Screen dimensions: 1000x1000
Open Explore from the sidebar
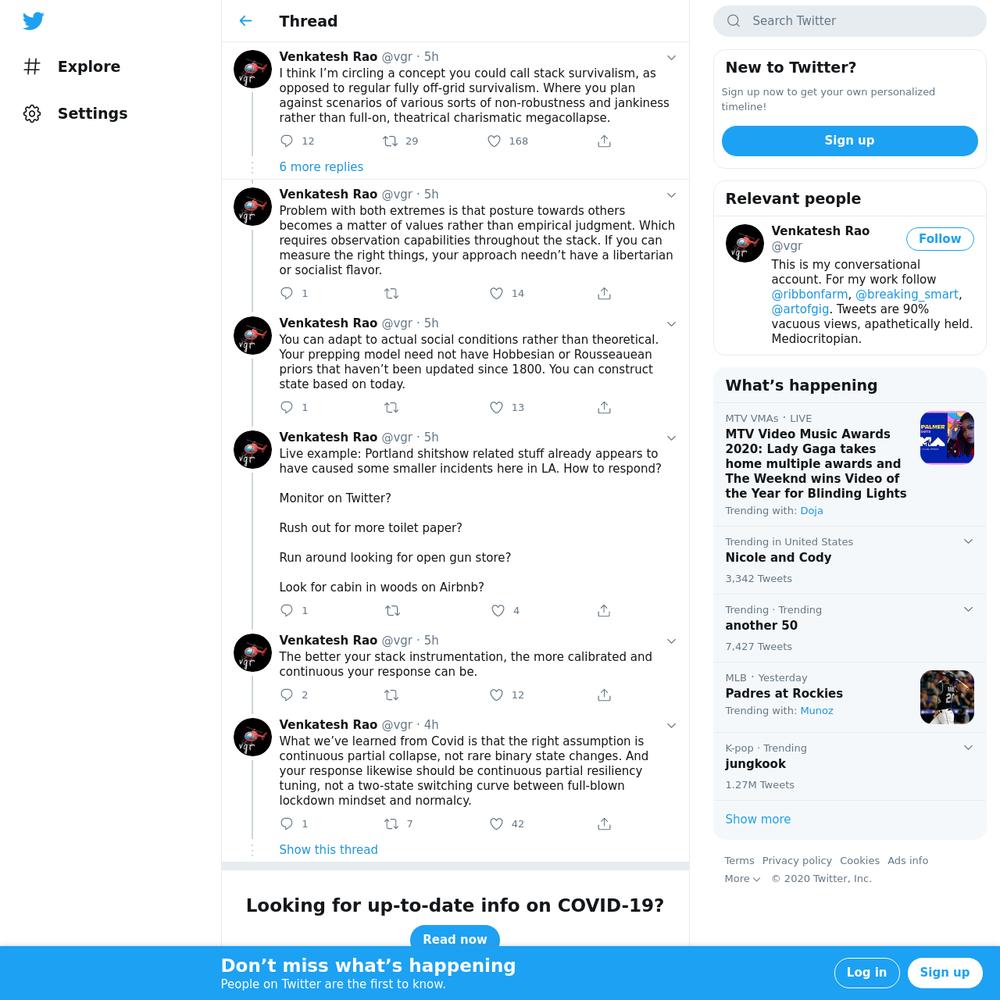pyautogui.click(x=89, y=66)
